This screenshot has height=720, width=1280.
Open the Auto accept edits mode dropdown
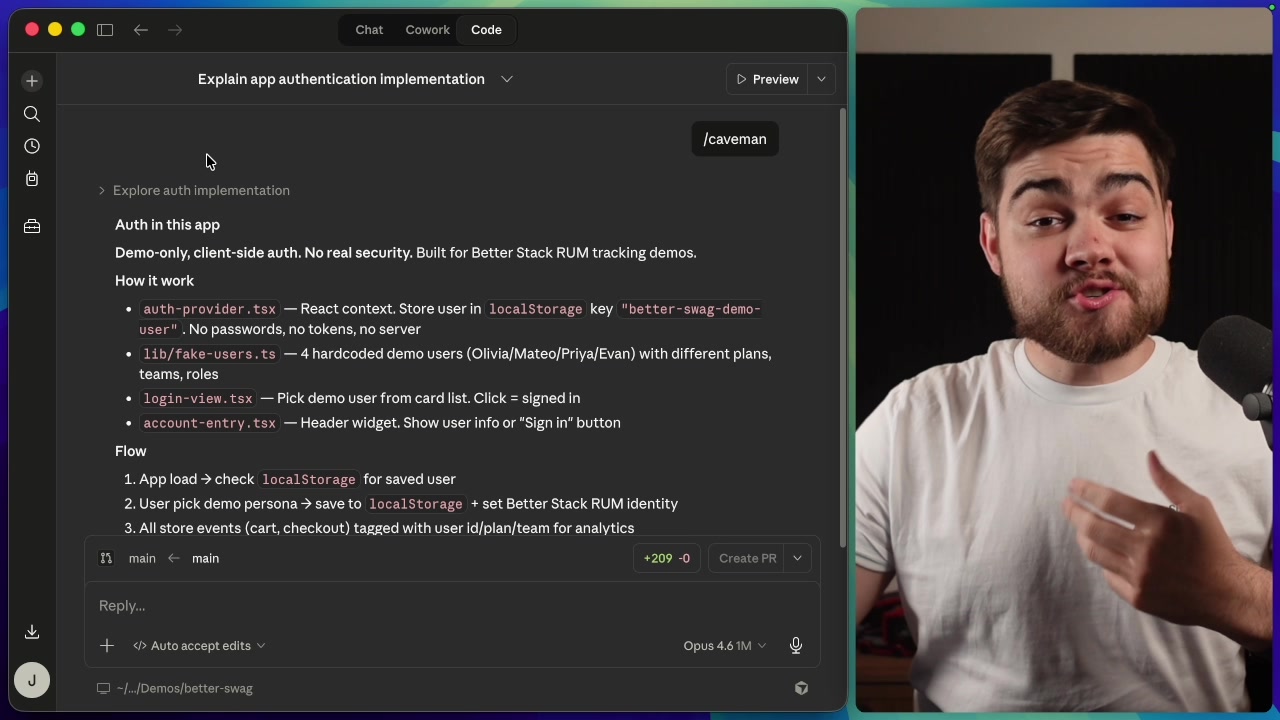(x=199, y=646)
